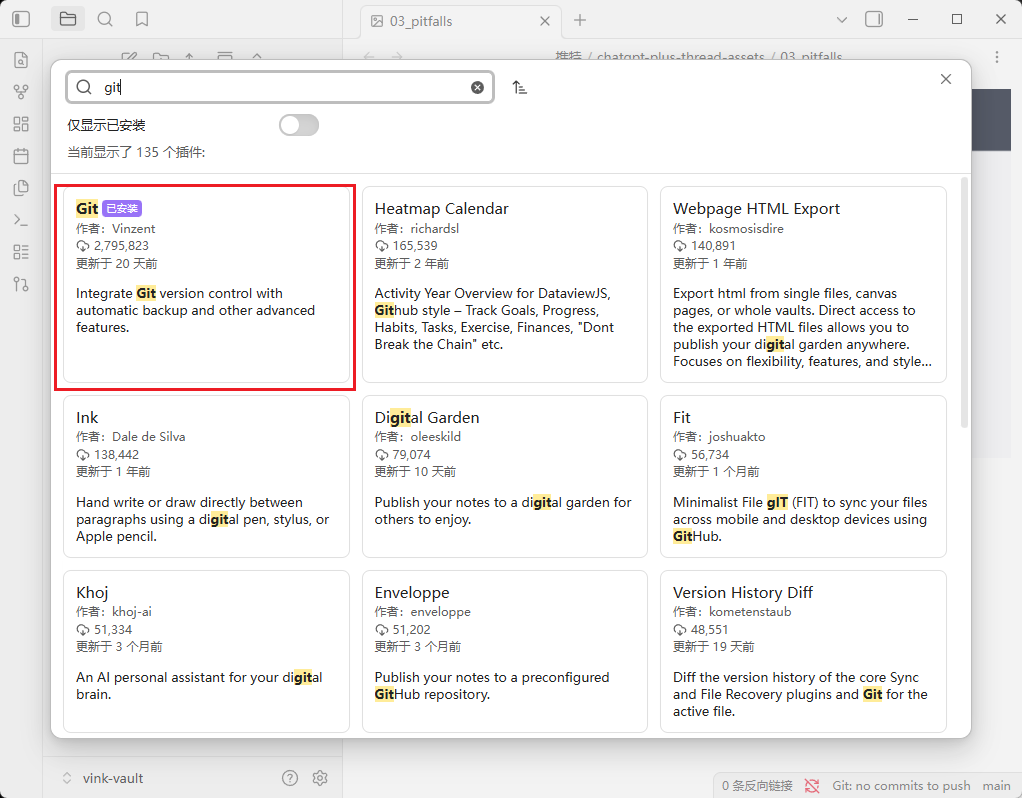Image resolution: width=1022 pixels, height=798 pixels.
Task: Click the insert template ribbon icon
Action: coord(21,188)
